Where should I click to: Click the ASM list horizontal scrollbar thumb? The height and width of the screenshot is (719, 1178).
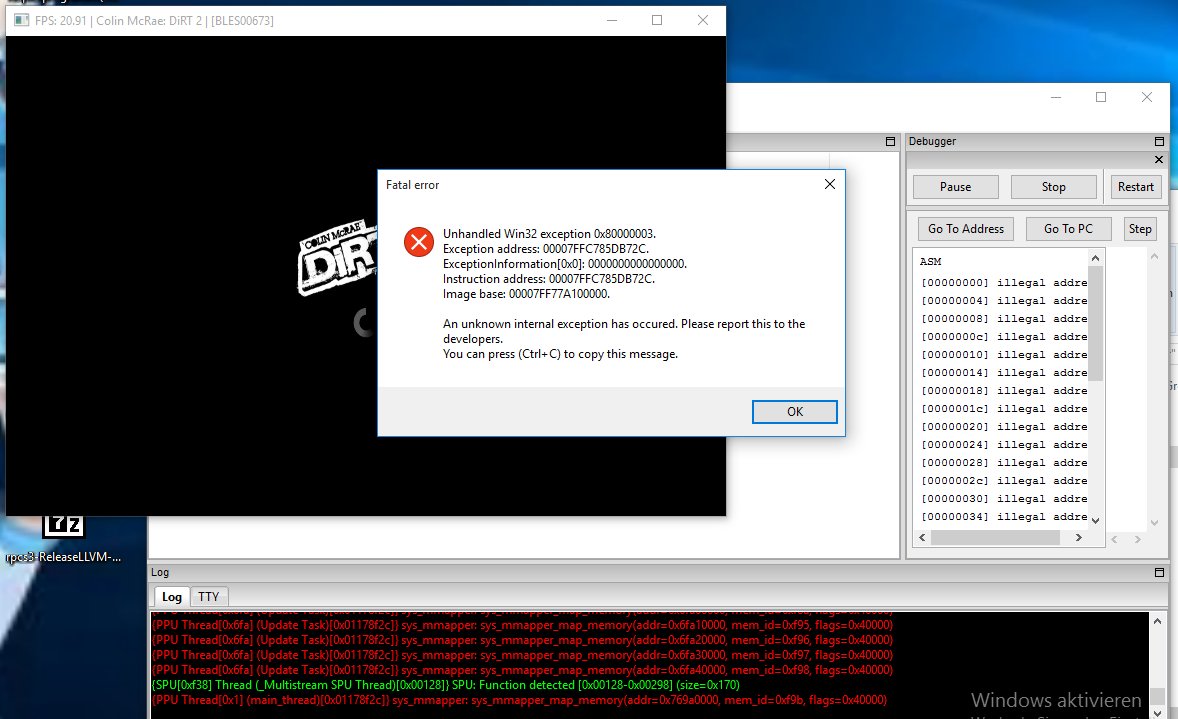pyautogui.click(x=995, y=538)
